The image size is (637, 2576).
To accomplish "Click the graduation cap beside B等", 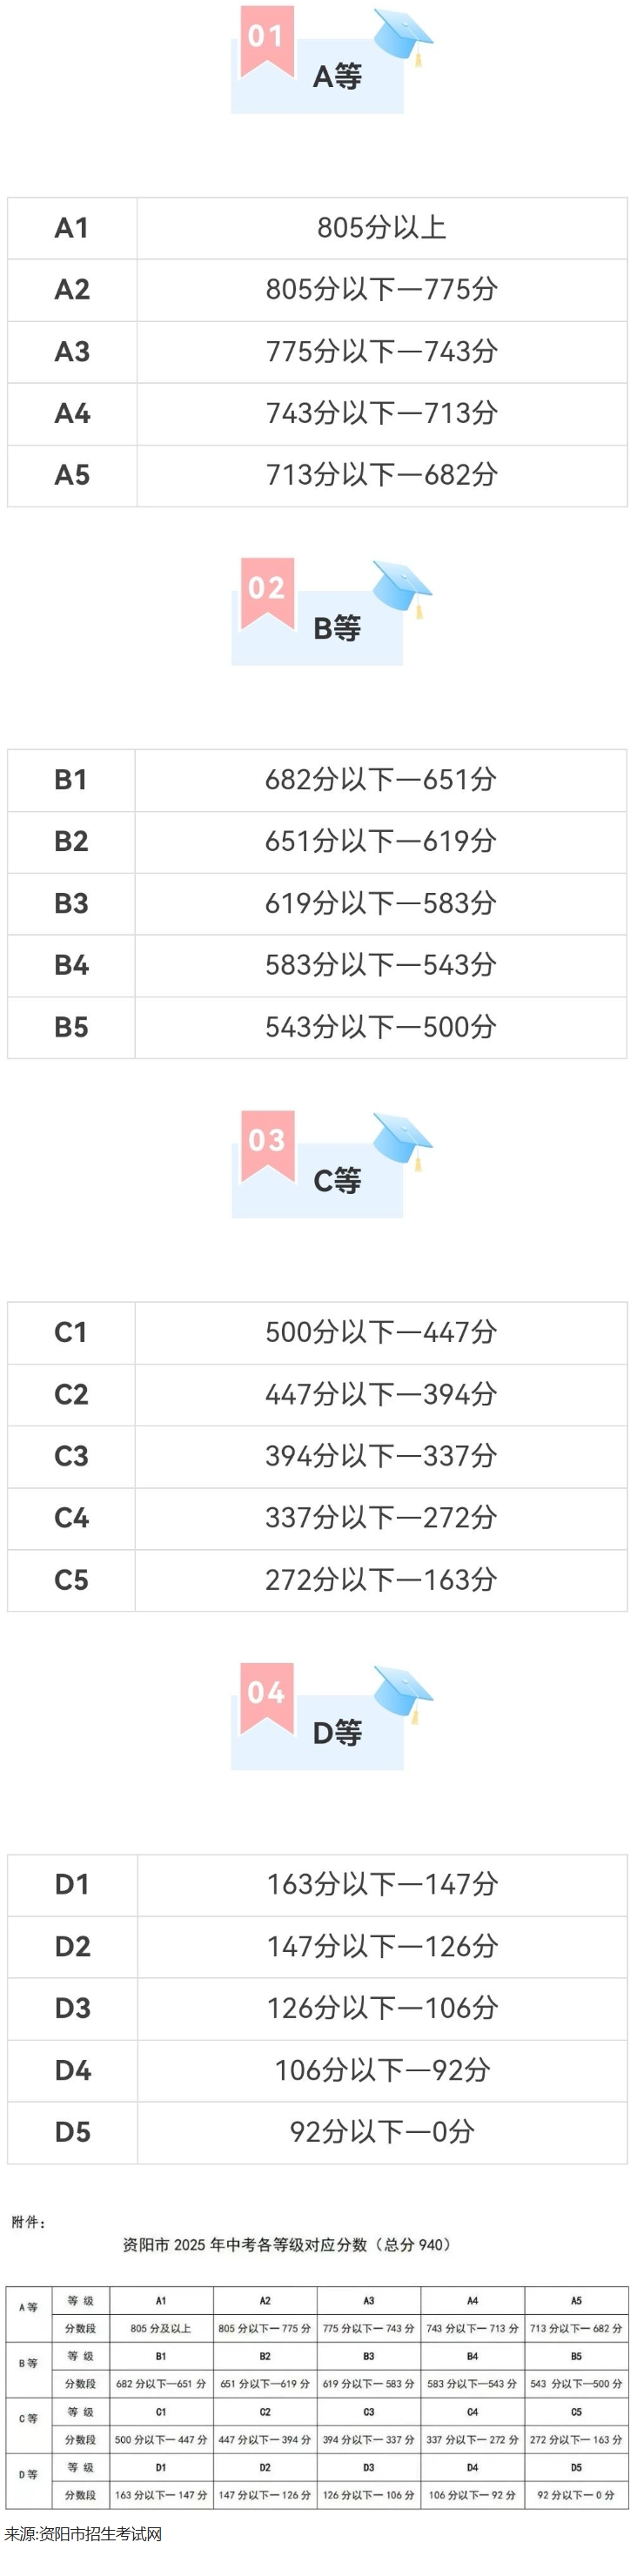I will pyautogui.click(x=403, y=589).
